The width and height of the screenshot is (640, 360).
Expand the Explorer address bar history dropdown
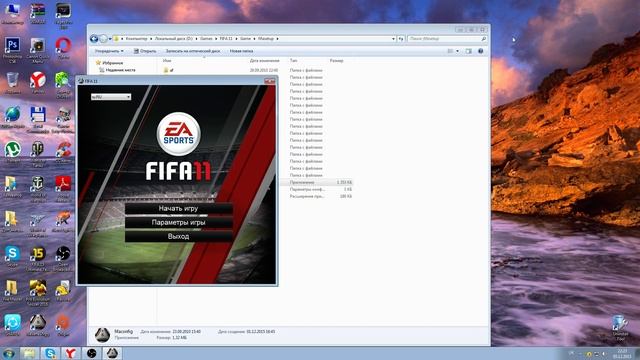point(393,39)
